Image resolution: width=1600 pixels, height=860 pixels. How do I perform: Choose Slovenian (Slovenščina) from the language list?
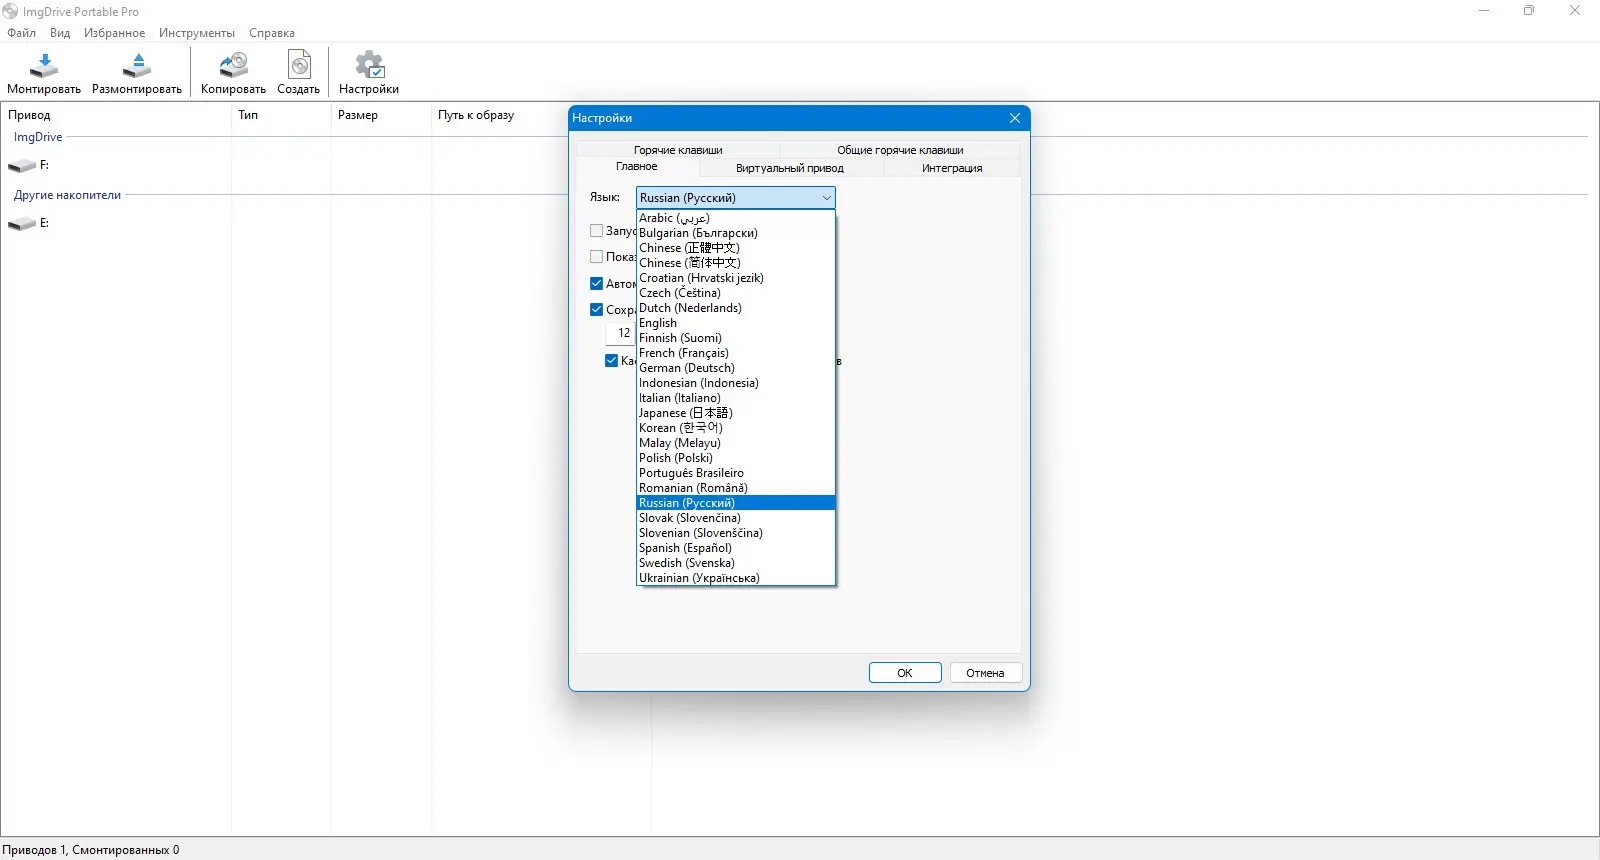tap(736, 533)
